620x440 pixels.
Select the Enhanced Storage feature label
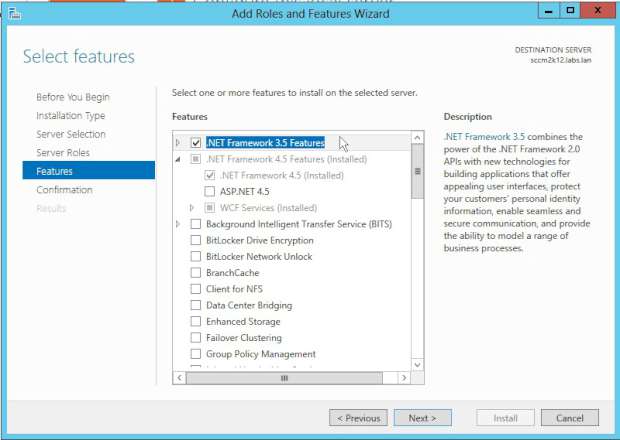(x=243, y=322)
